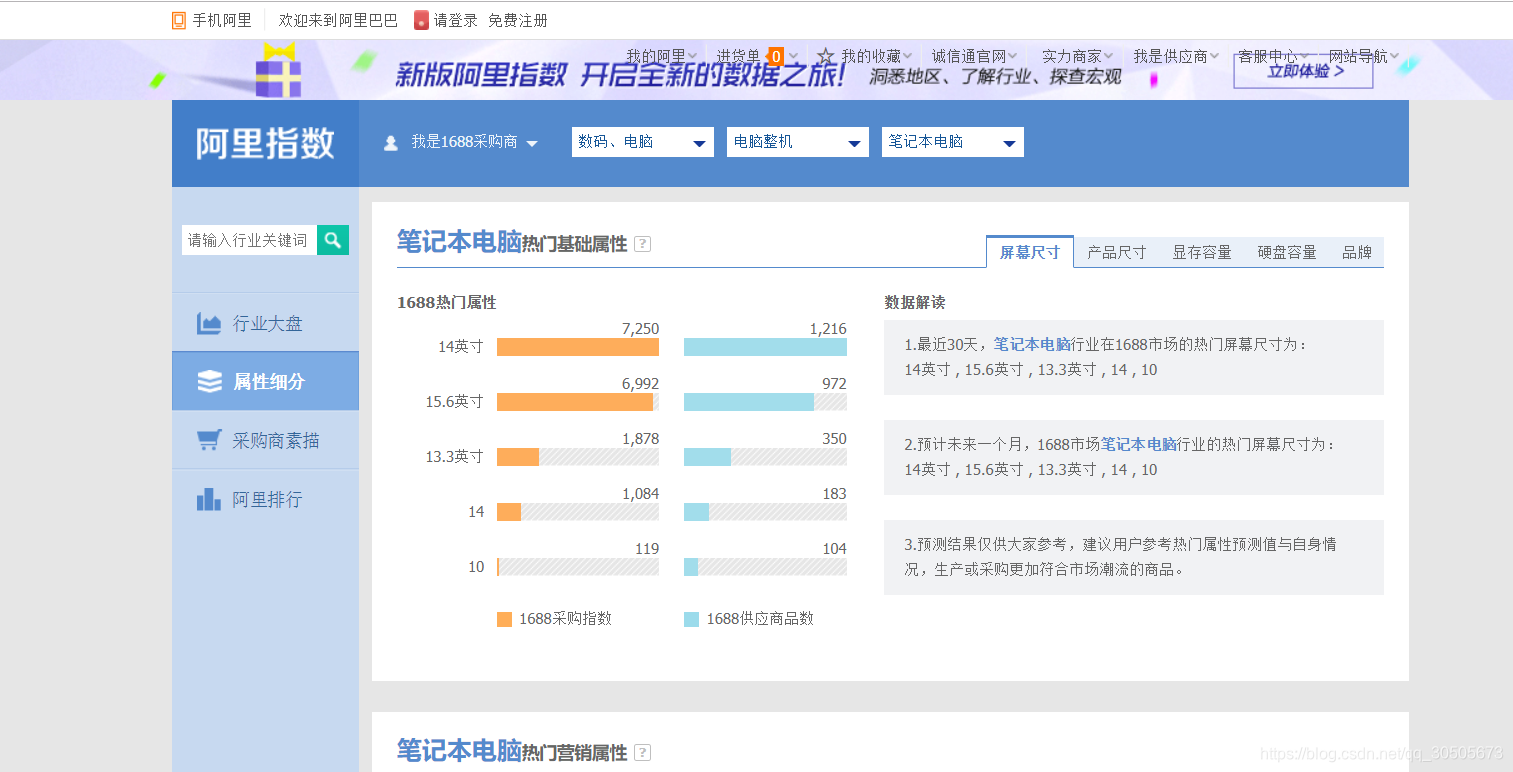Open 行业大盘 in the sidebar
1513x772 pixels.
click(265, 323)
